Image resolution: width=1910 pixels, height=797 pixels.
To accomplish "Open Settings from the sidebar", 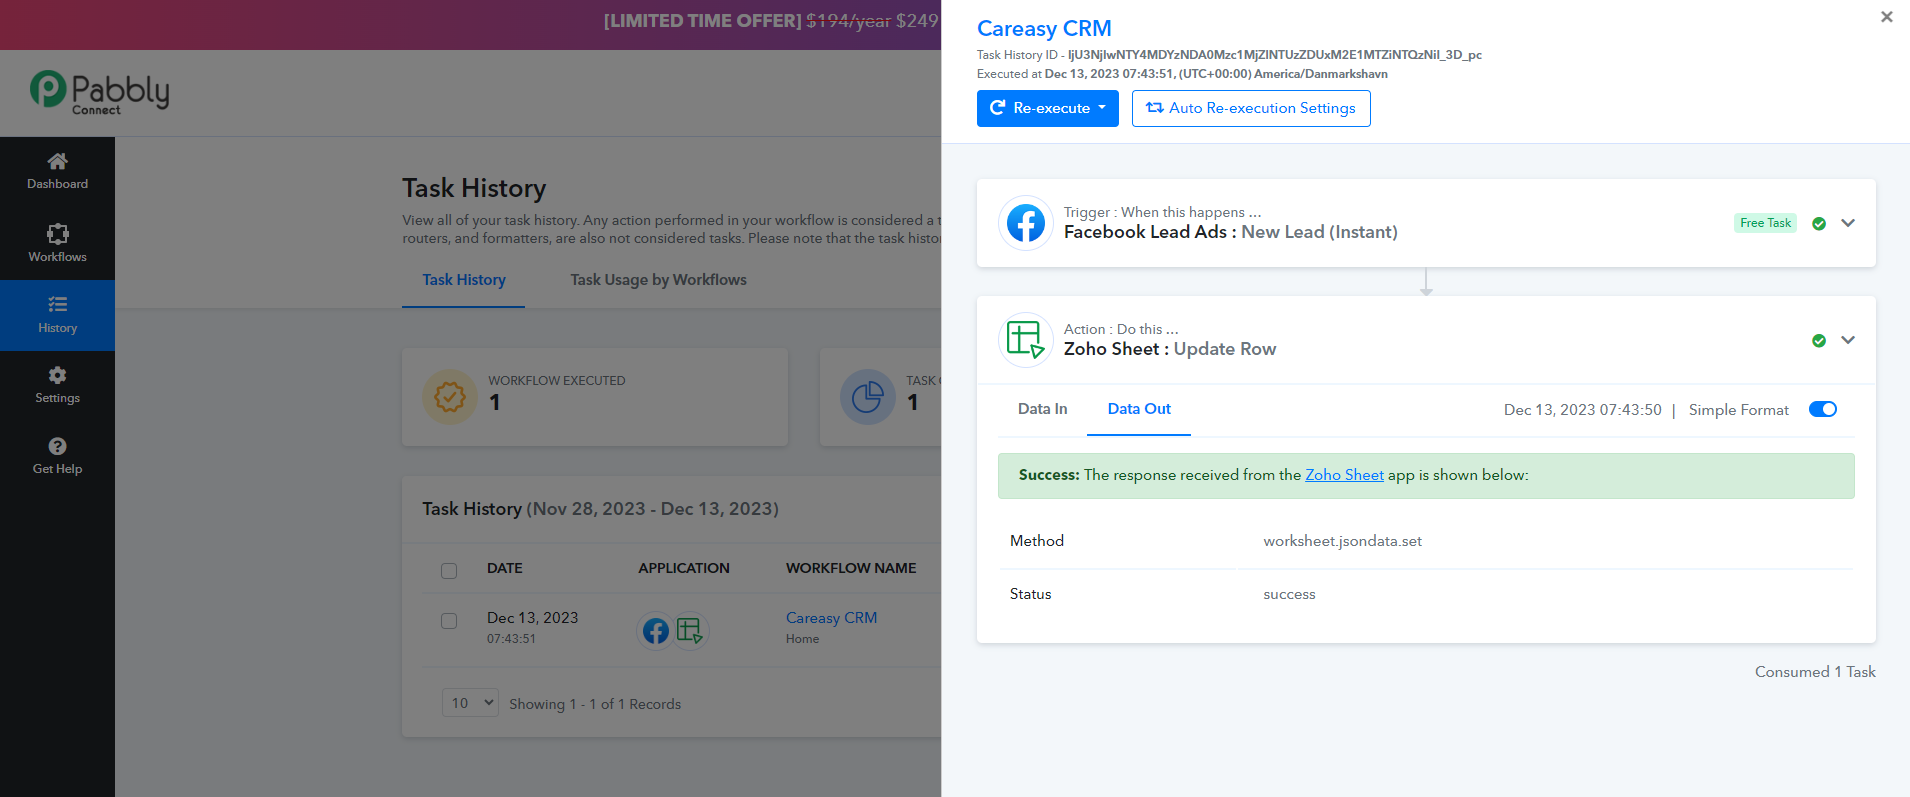I will 57,385.
